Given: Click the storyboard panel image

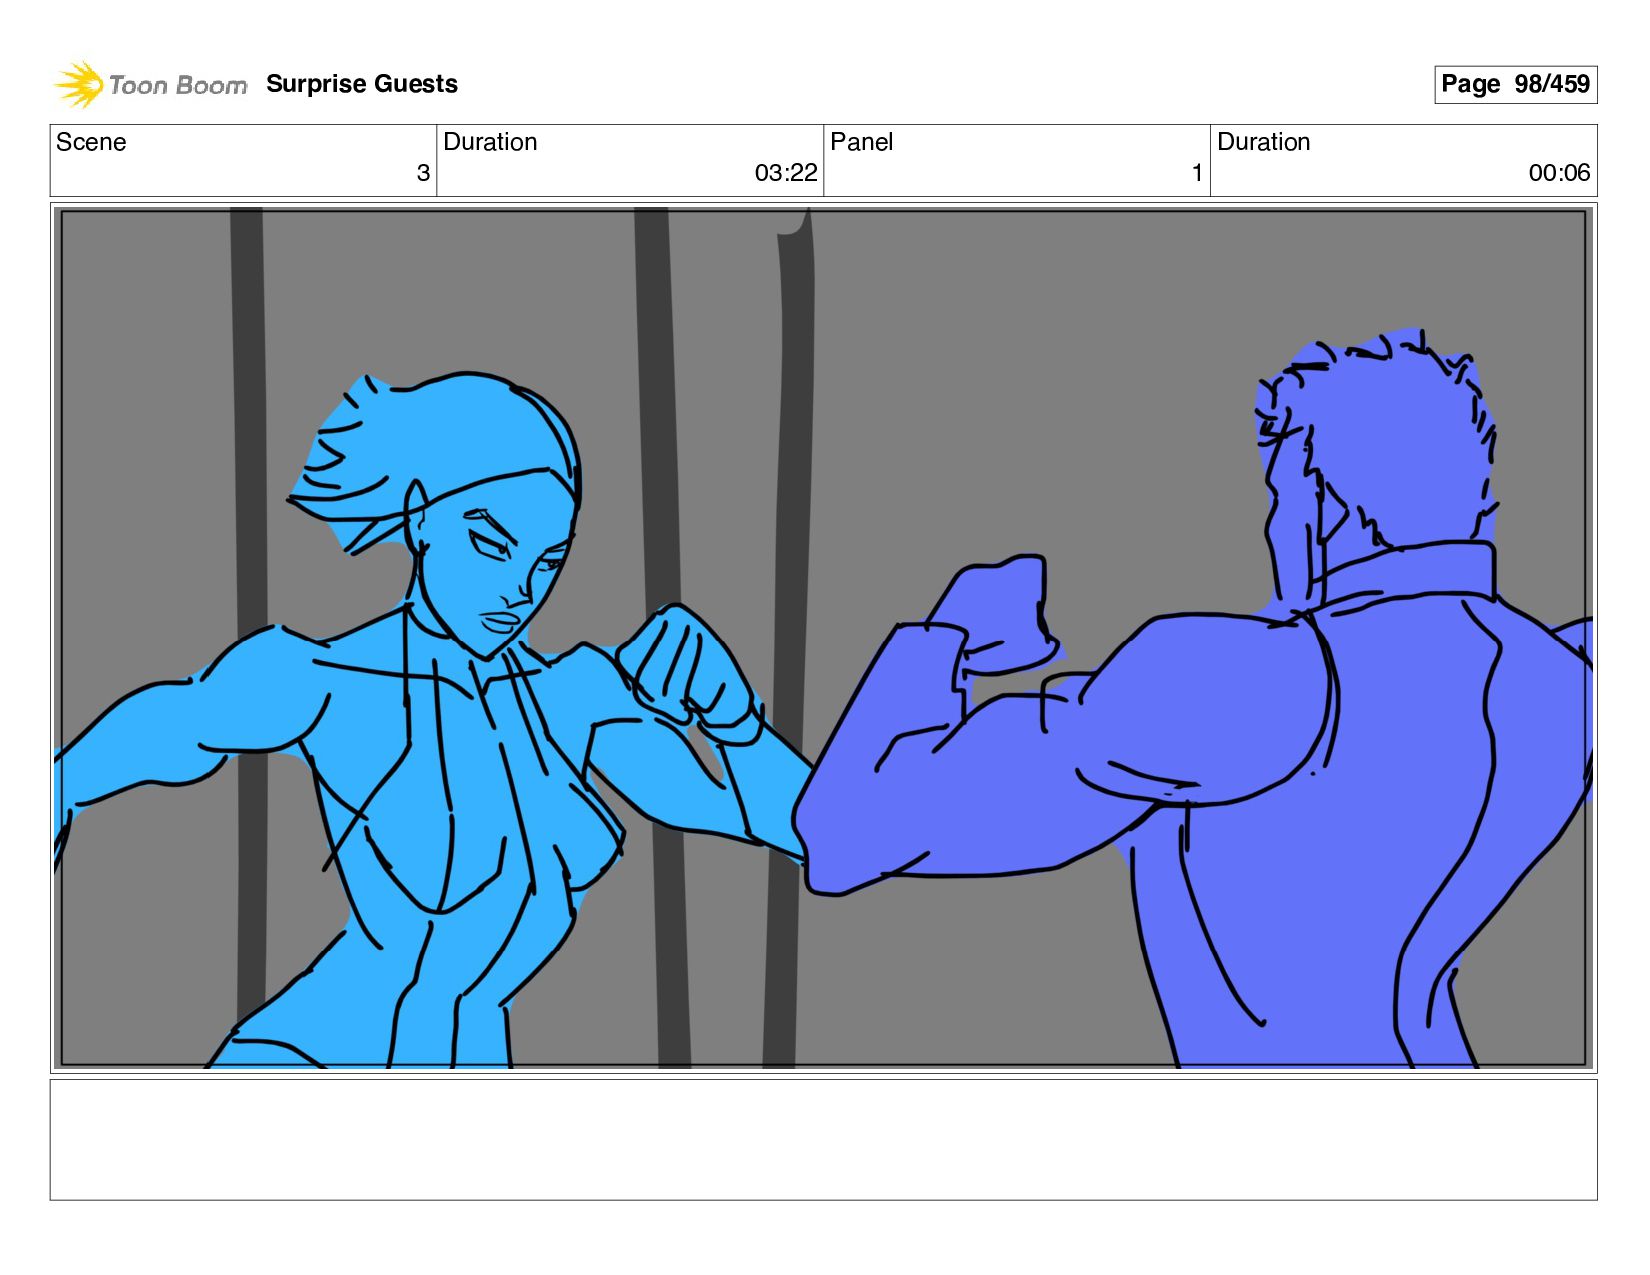Looking at the screenshot, I should 823,638.
